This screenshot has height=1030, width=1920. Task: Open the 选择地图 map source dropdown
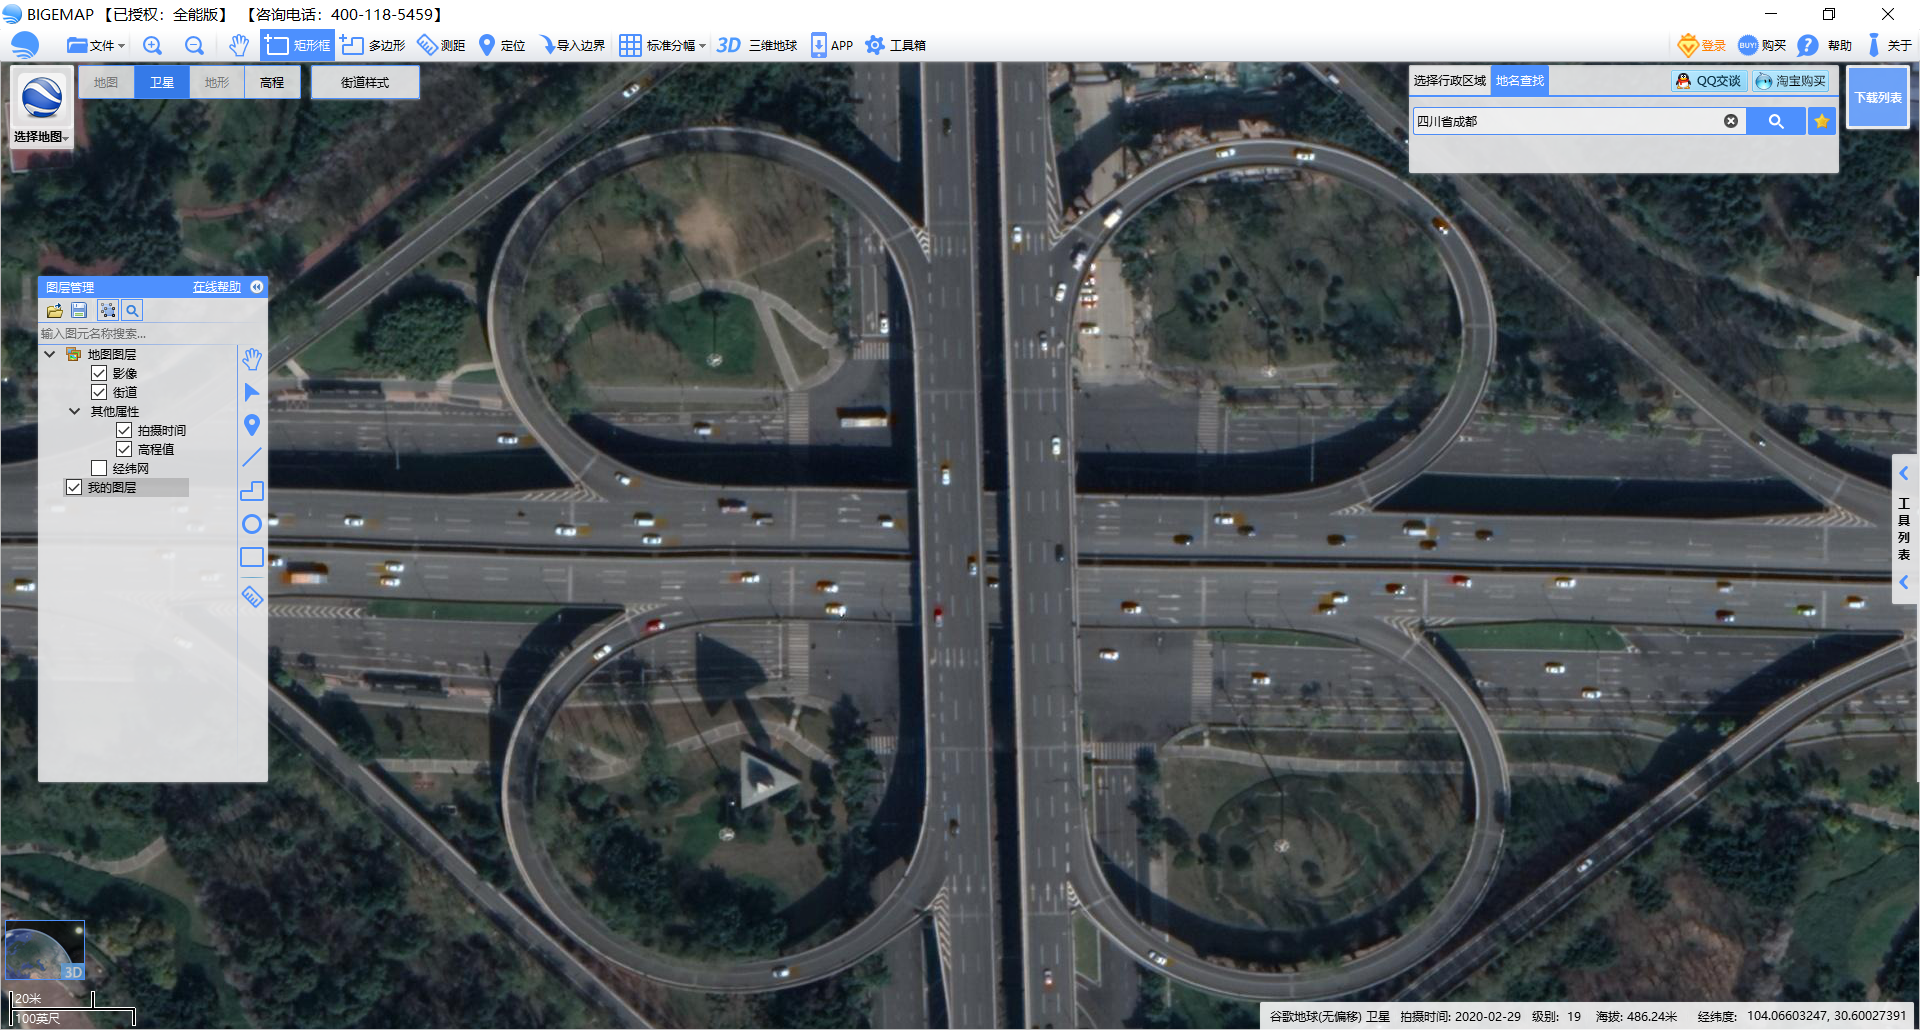41,109
